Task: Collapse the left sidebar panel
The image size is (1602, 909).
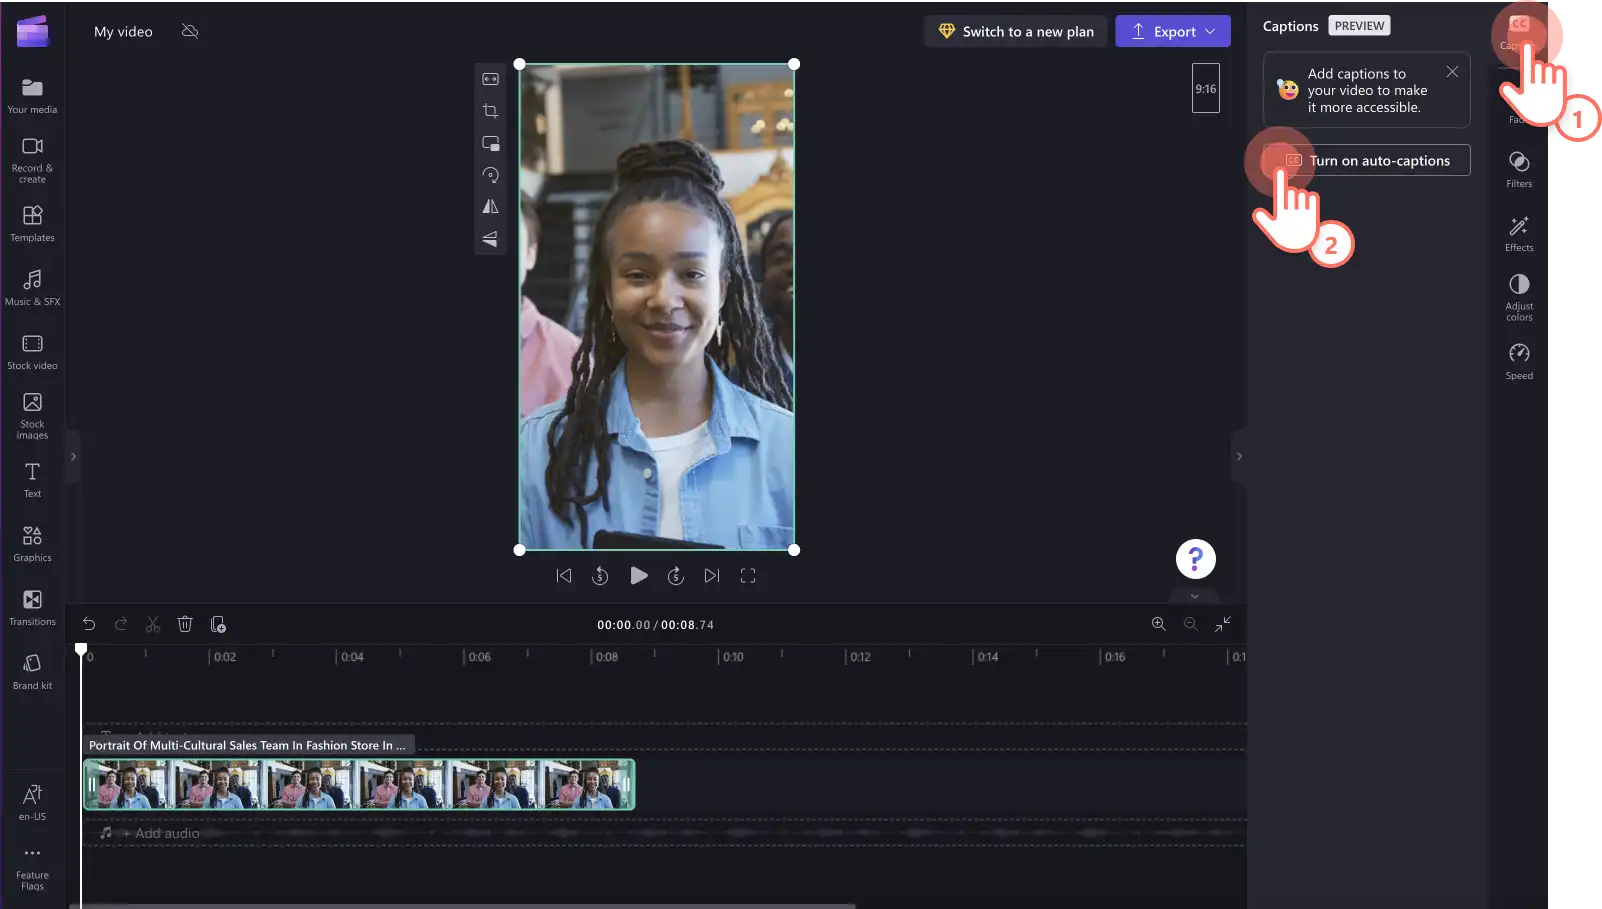Action: (x=73, y=457)
